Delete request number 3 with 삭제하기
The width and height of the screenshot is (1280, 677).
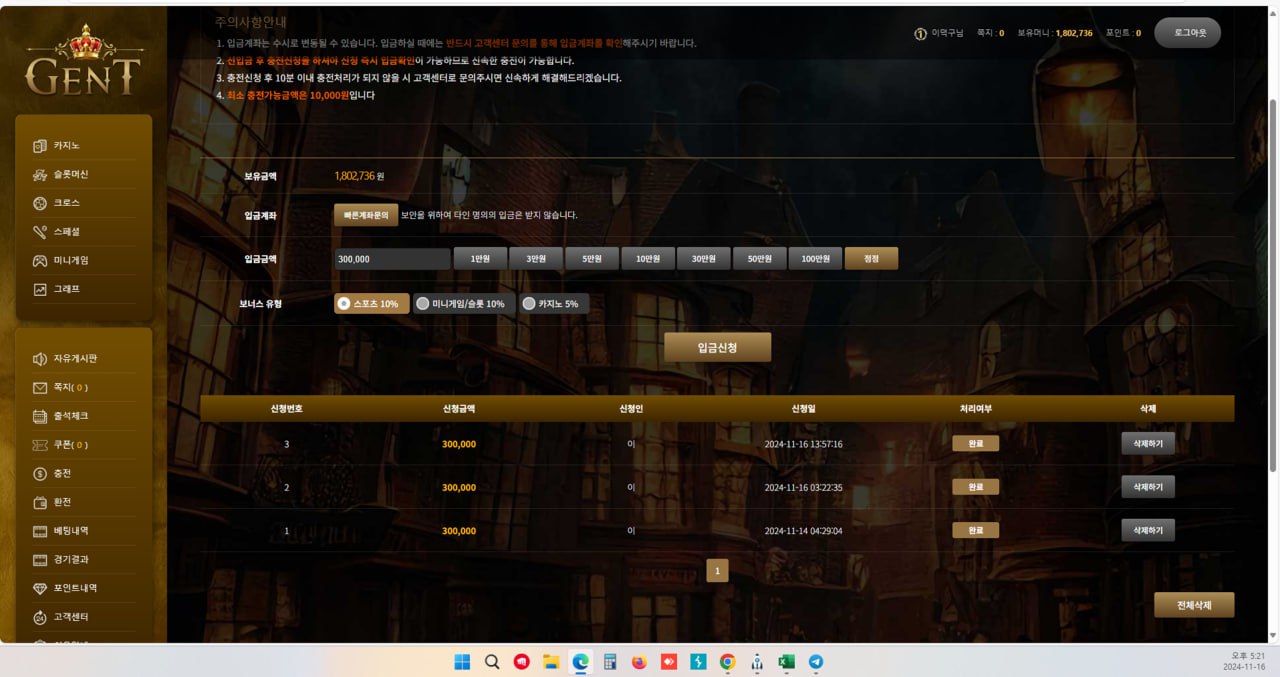tap(1147, 444)
